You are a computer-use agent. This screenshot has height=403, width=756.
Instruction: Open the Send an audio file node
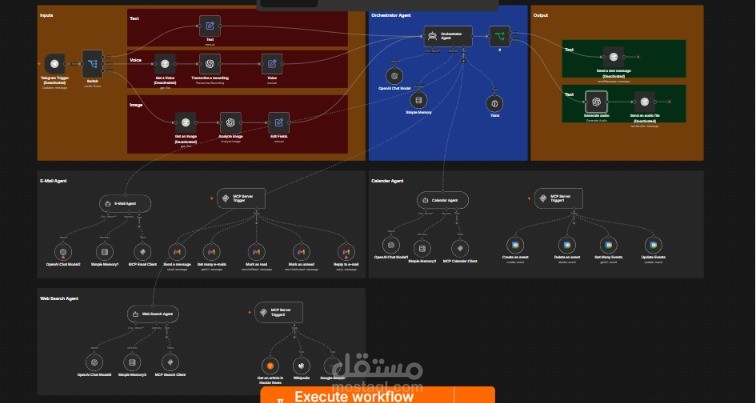pyautogui.click(x=644, y=102)
